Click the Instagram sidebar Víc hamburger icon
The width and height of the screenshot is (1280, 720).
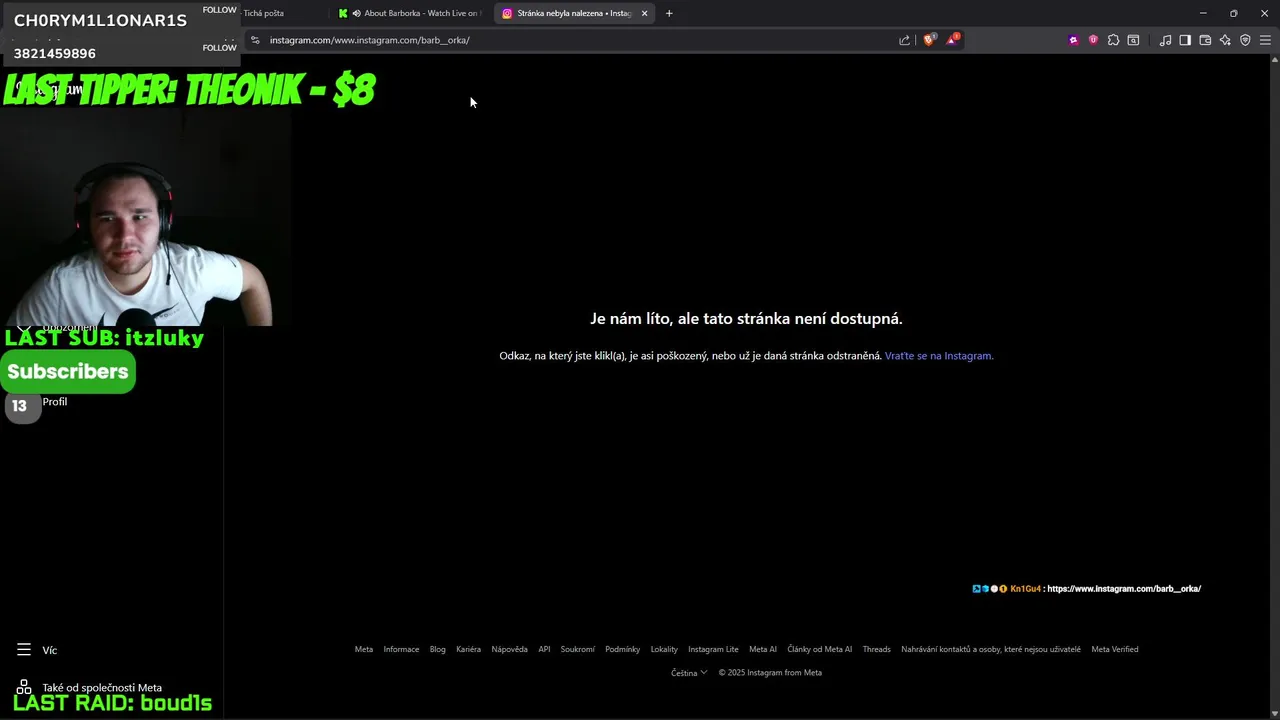tap(24, 650)
